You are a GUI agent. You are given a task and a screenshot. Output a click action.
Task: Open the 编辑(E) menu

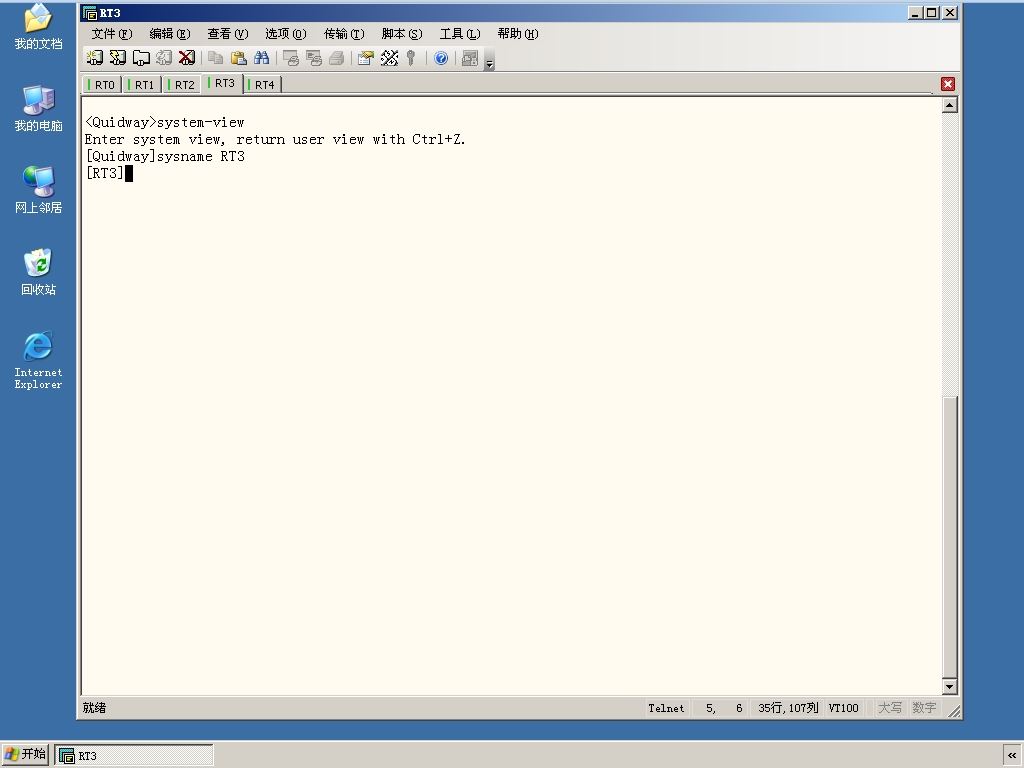click(x=170, y=34)
